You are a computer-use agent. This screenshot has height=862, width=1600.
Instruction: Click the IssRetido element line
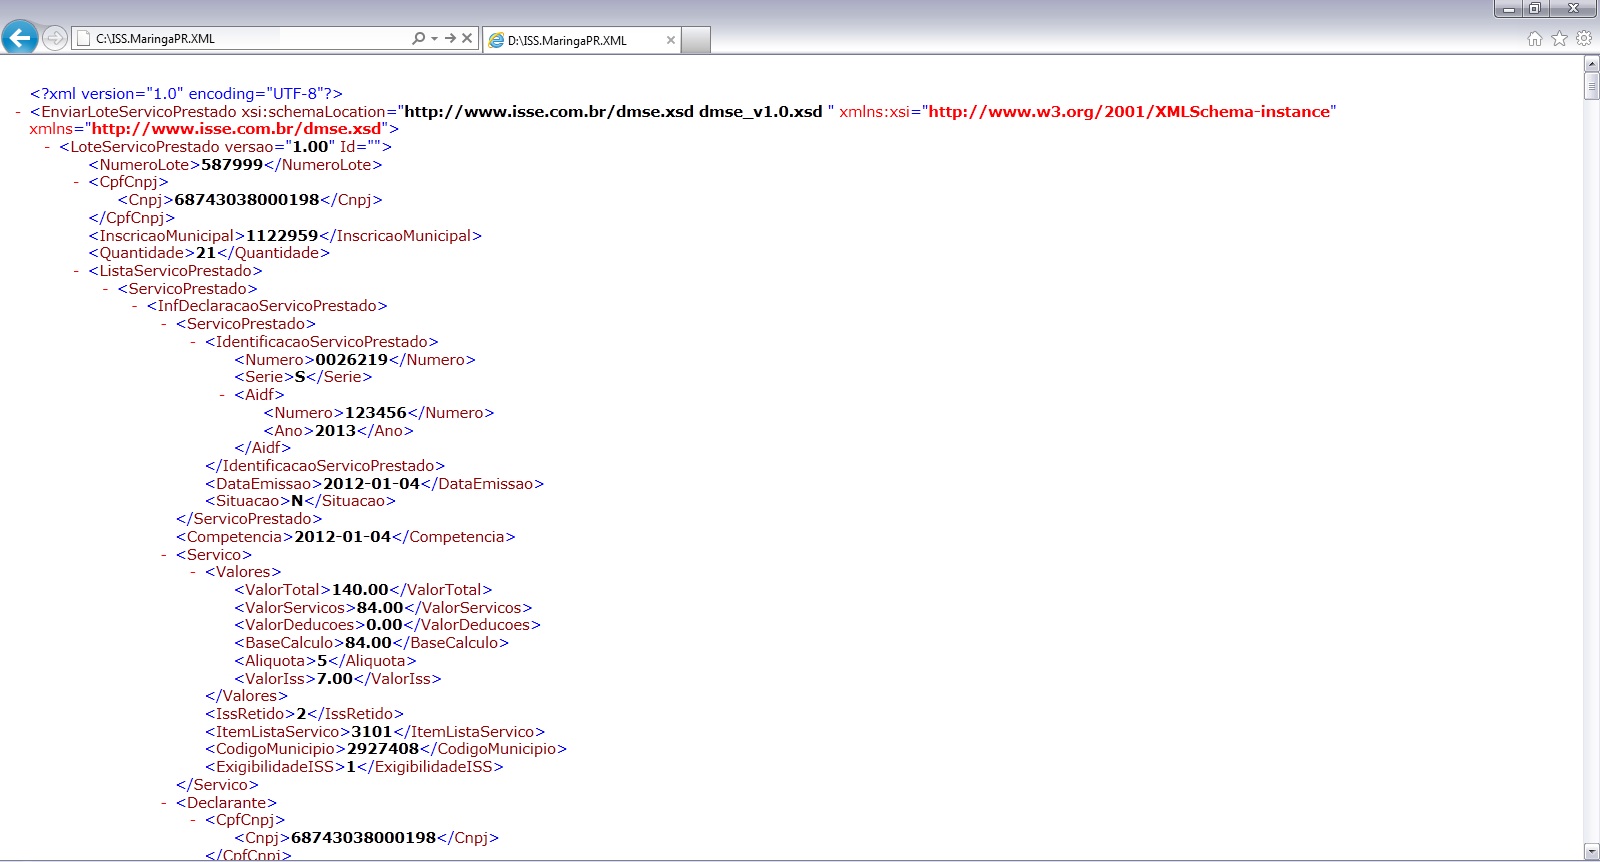pyautogui.click(x=305, y=714)
